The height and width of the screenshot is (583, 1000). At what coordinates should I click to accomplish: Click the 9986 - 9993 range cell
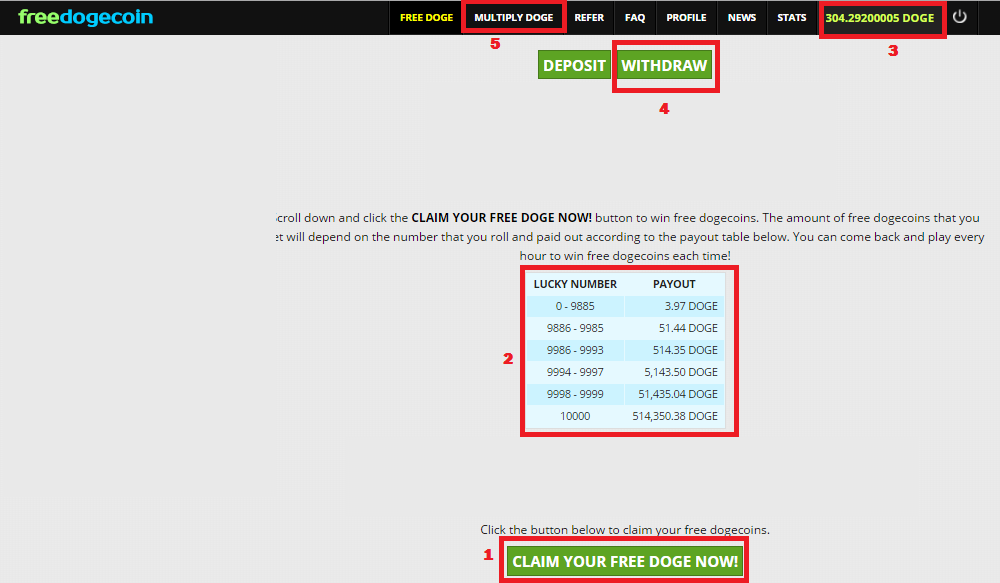point(575,350)
